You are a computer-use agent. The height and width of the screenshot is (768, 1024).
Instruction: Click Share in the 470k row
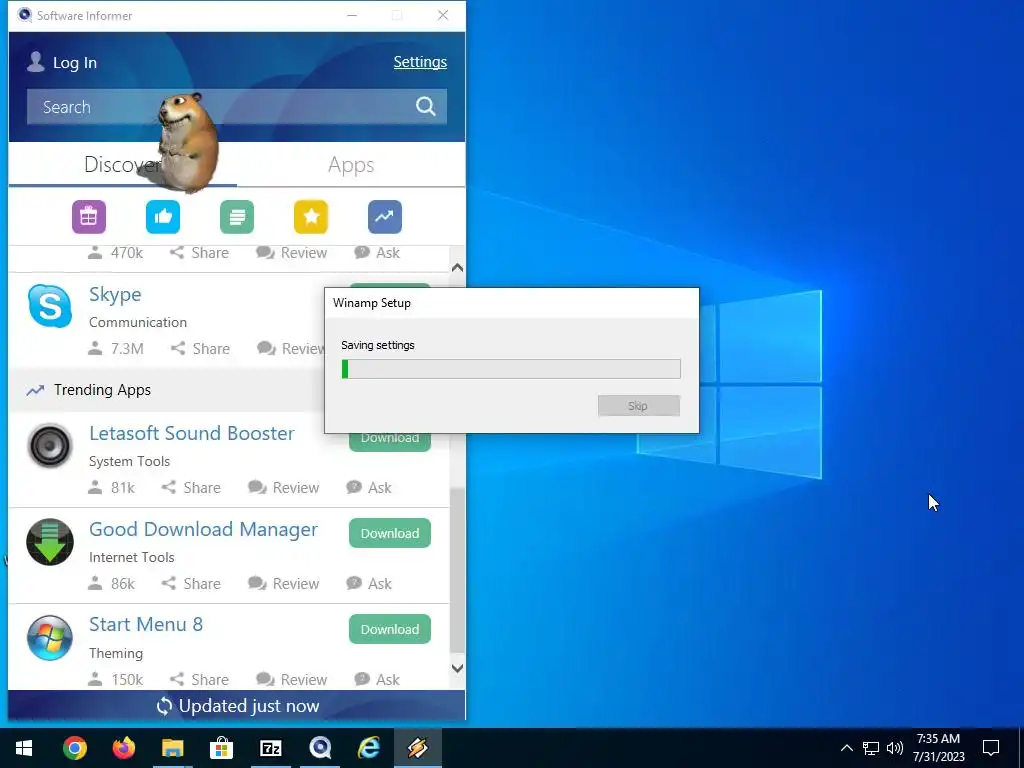[x=199, y=253]
